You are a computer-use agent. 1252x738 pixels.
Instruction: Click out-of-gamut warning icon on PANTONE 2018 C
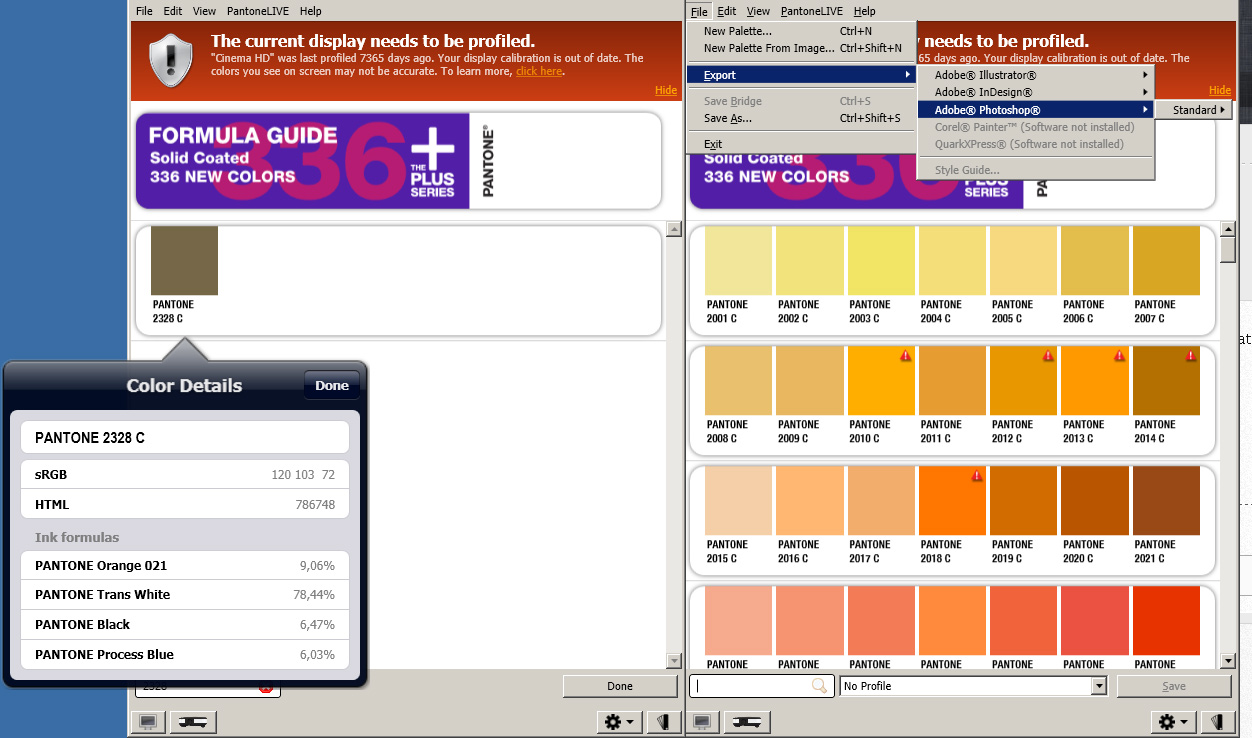tap(976, 475)
